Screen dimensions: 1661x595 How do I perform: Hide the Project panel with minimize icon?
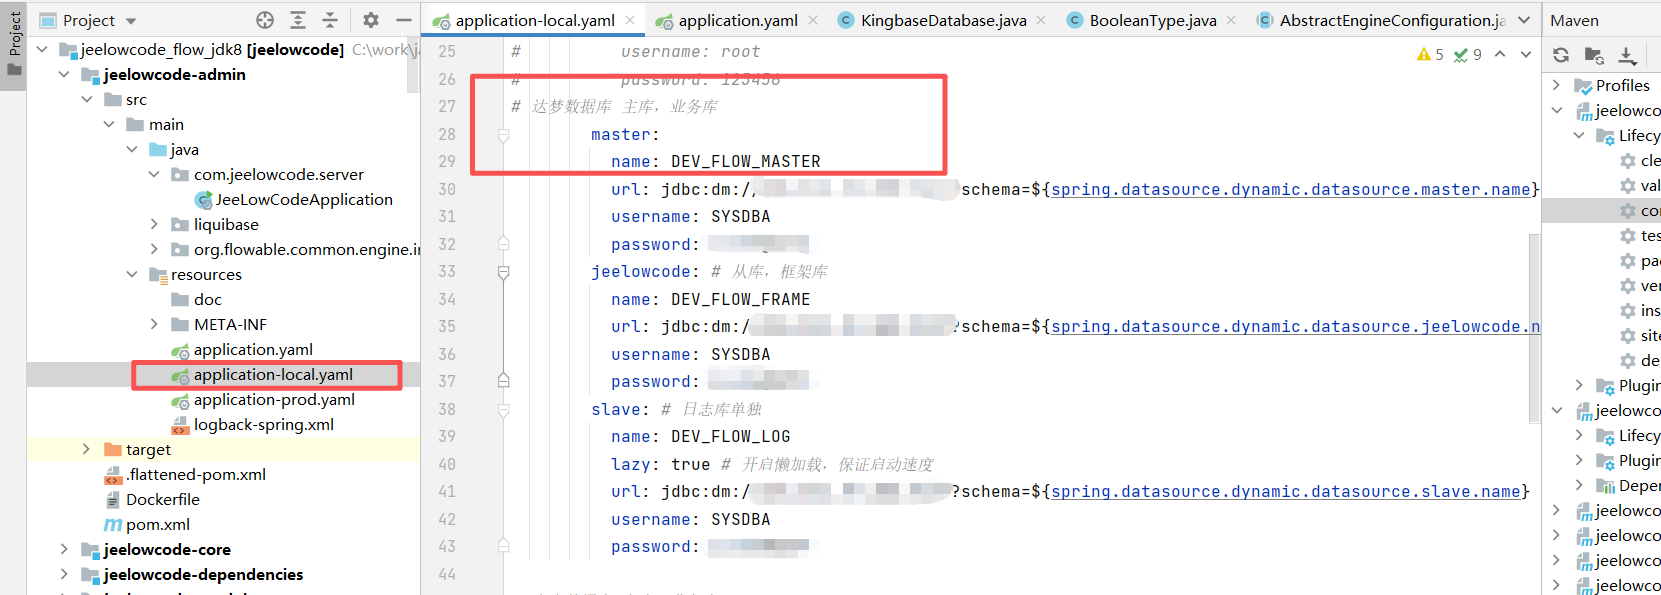404,20
